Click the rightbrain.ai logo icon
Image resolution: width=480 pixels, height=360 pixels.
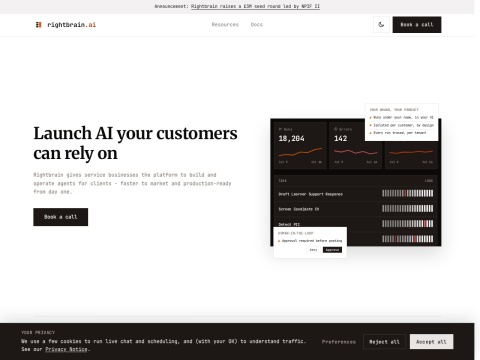pos(39,25)
